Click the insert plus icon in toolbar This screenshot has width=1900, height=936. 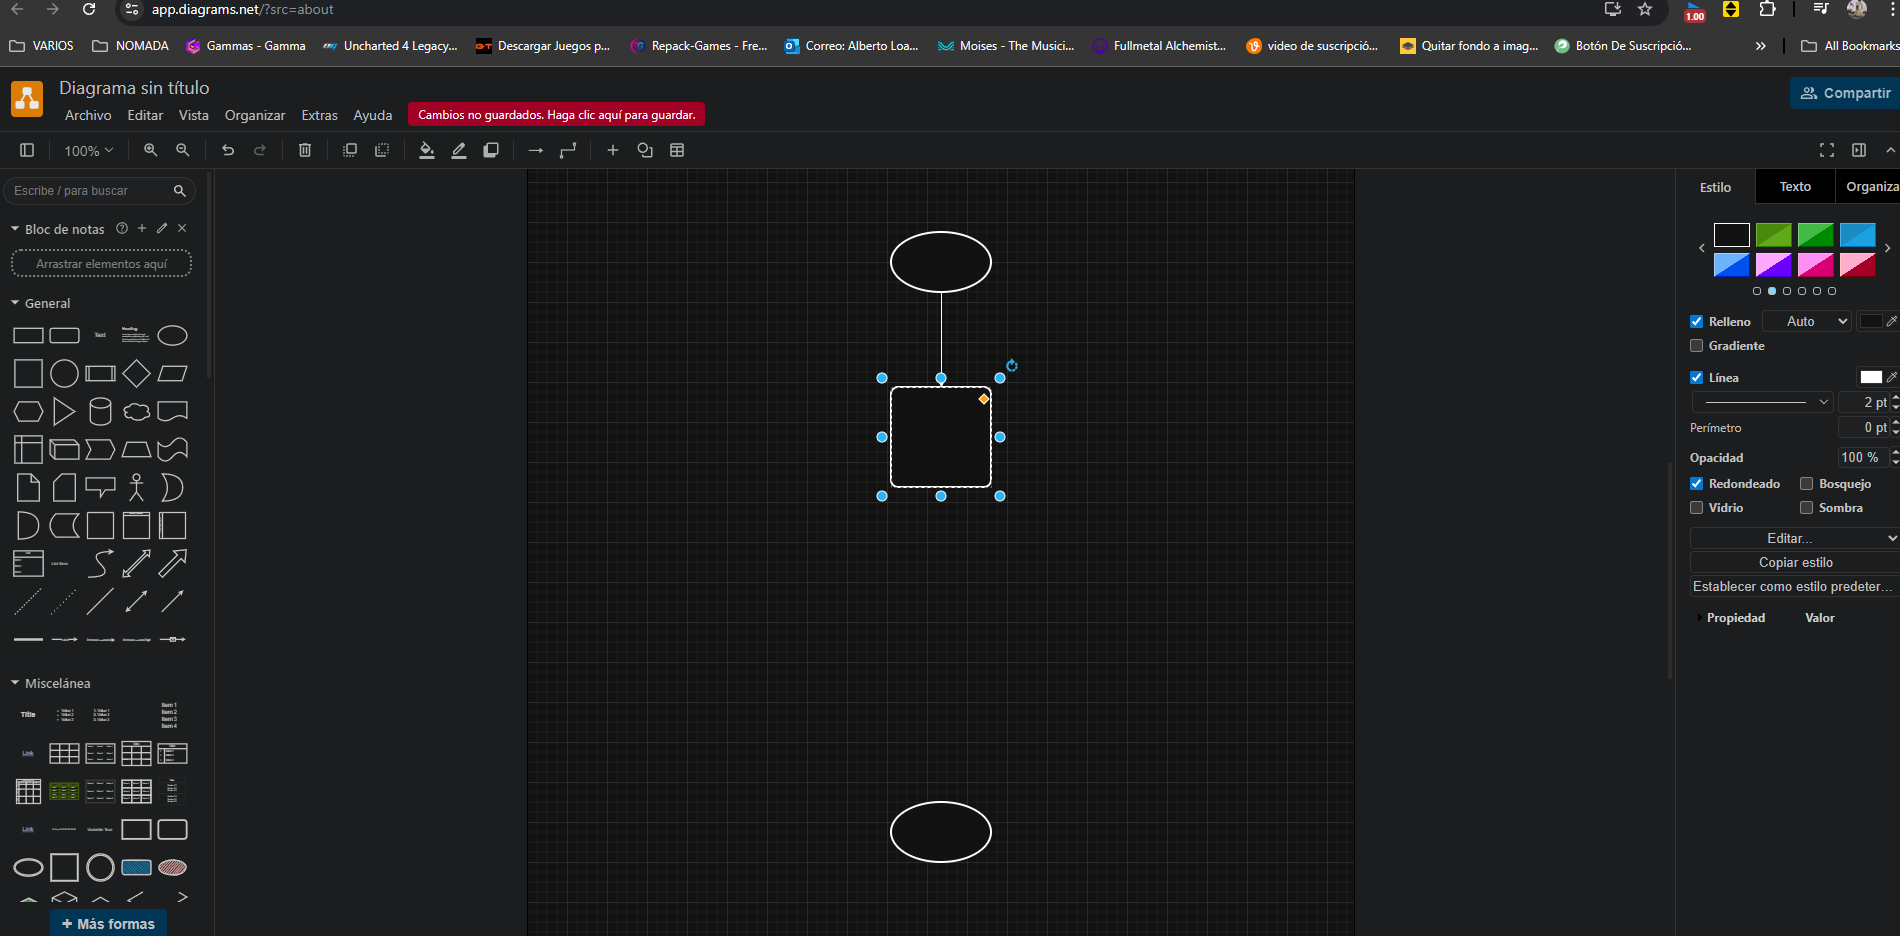[x=613, y=150]
